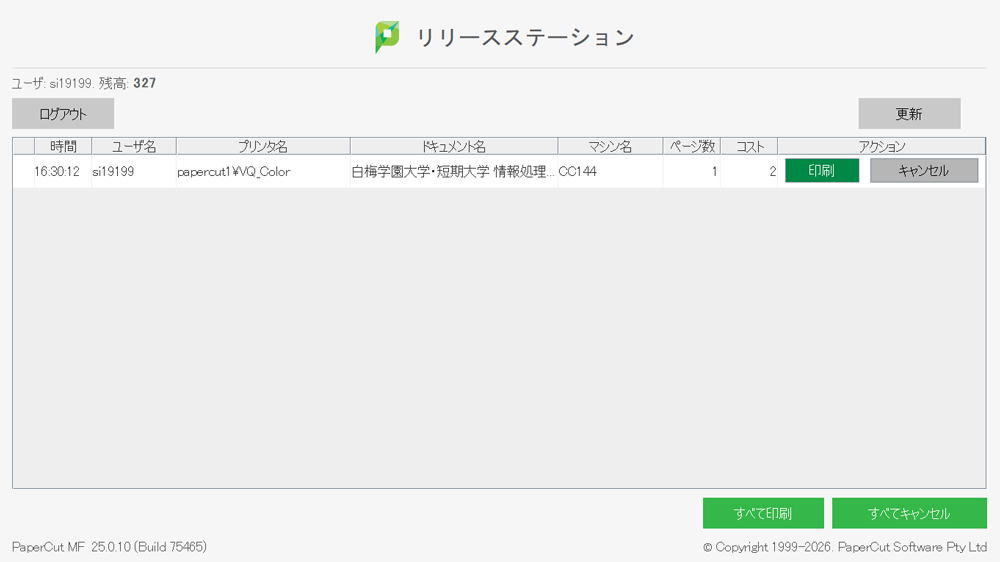Click the Copyright PaperCut Software footer text
The height and width of the screenshot is (562, 1000).
pos(844,547)
